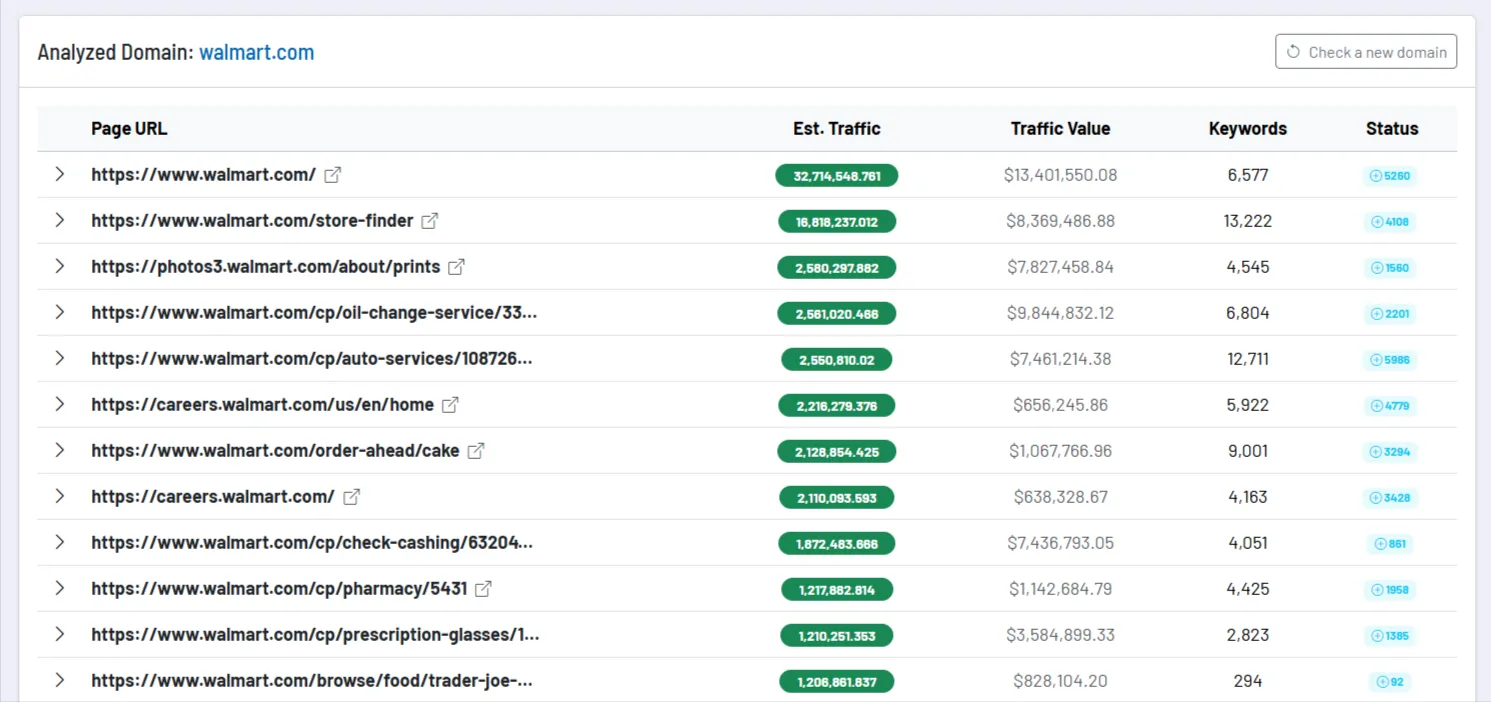The height and width of the screenshot is (702, 1491).
Task: Expand the order-ahead/cake row
Action: pyautogui.click(x=60, y=450)
